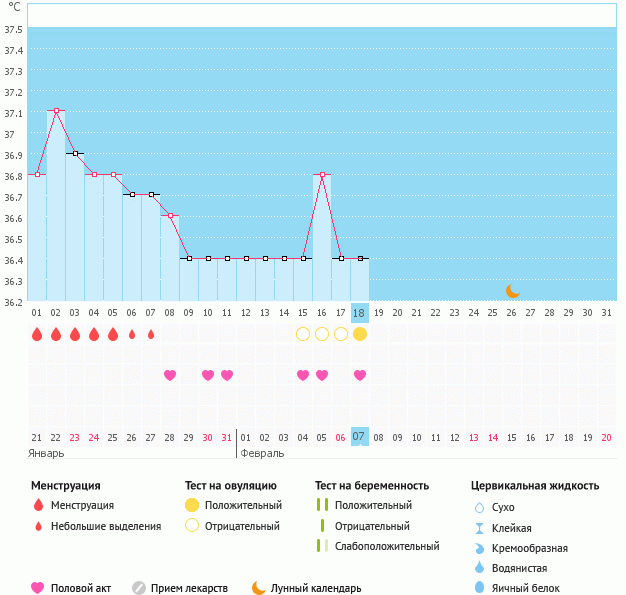The image size is (626, 595).
Task: Click the positive ovulation test on day 18
Action: point(360,334)
